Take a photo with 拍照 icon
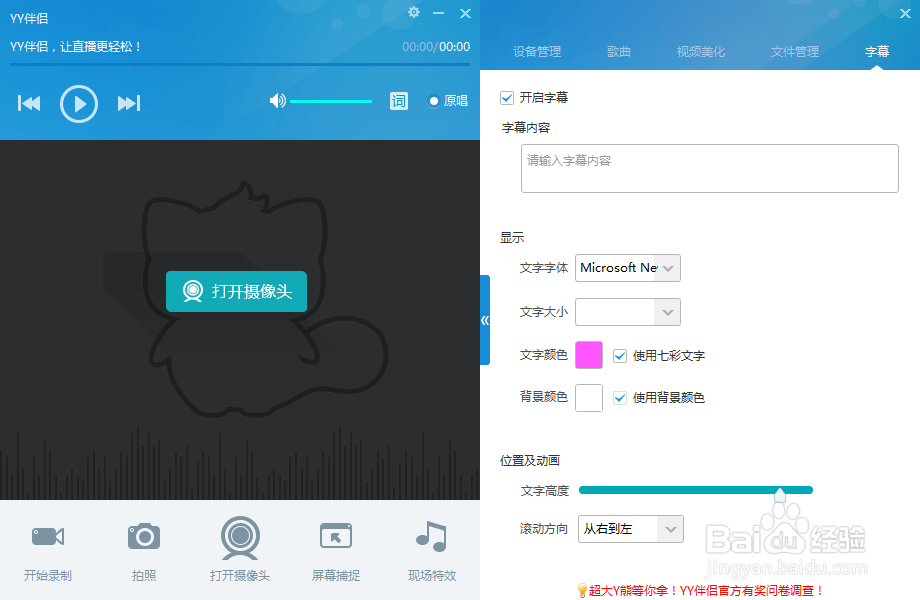Image resolution: width=920 pixels, height=600 pixels. tap(144, 550)
